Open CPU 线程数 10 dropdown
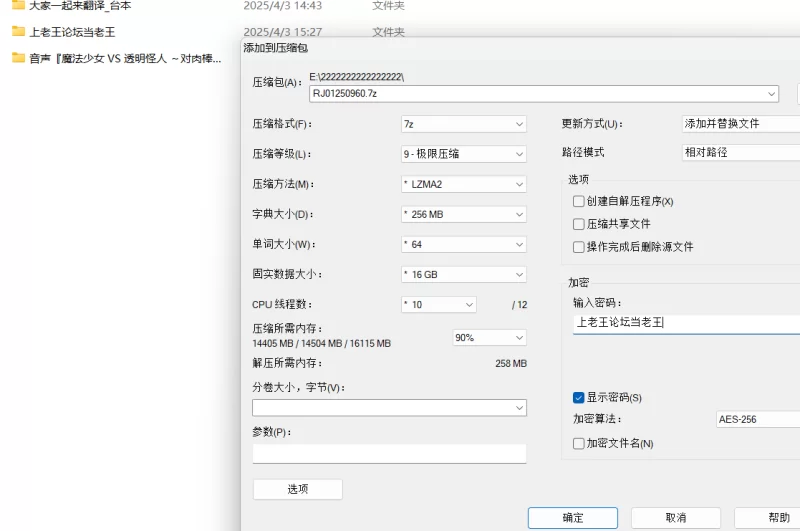The width and height of the screenshot is (800, 531). click(439, 305)
